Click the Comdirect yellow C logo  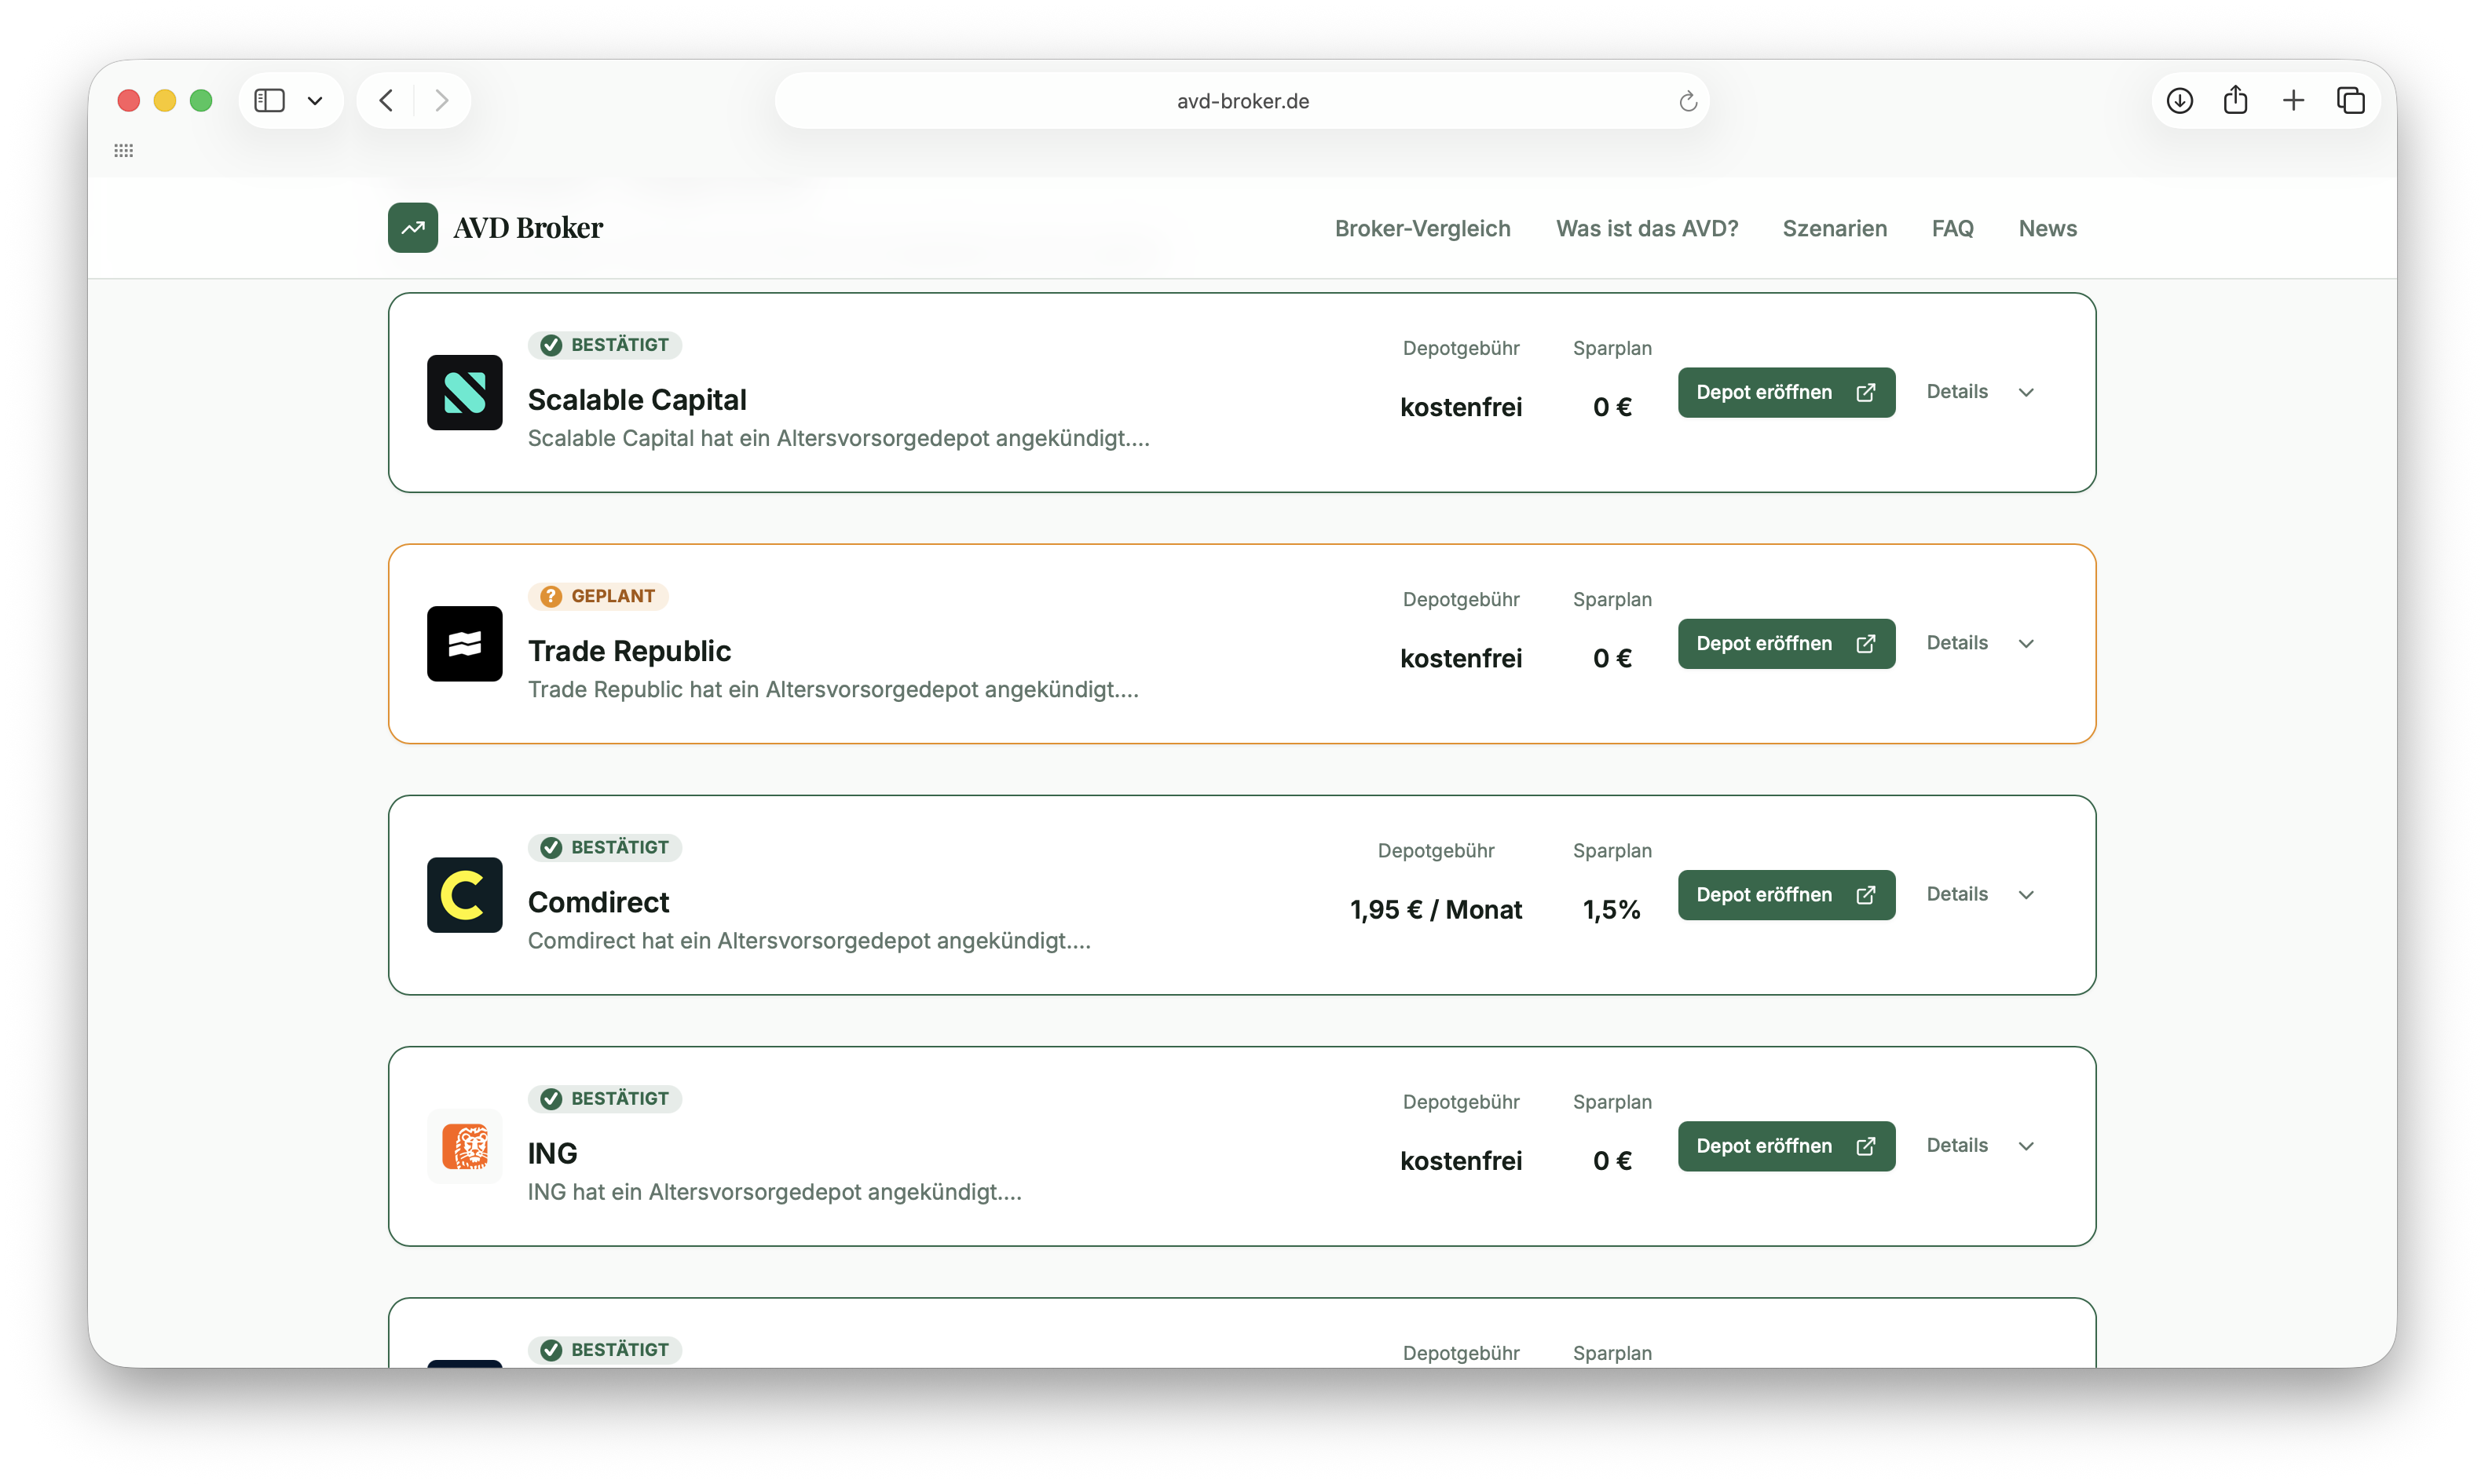464,894
